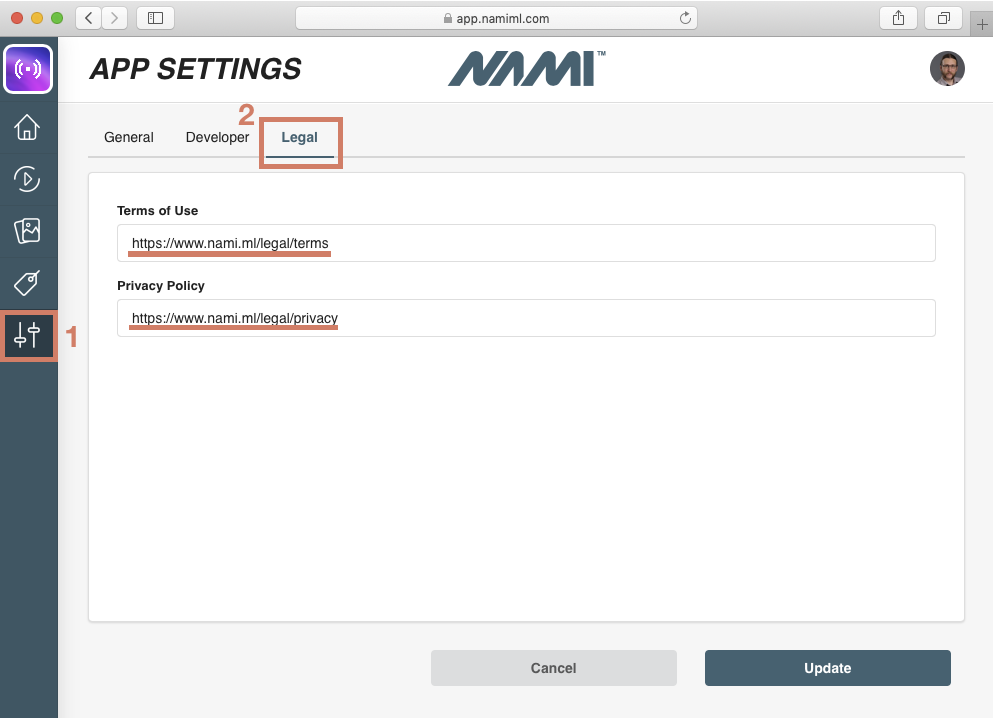Viewport: 993px width, 718px height.
Task: Click the Update button
Action: [828, 668]
